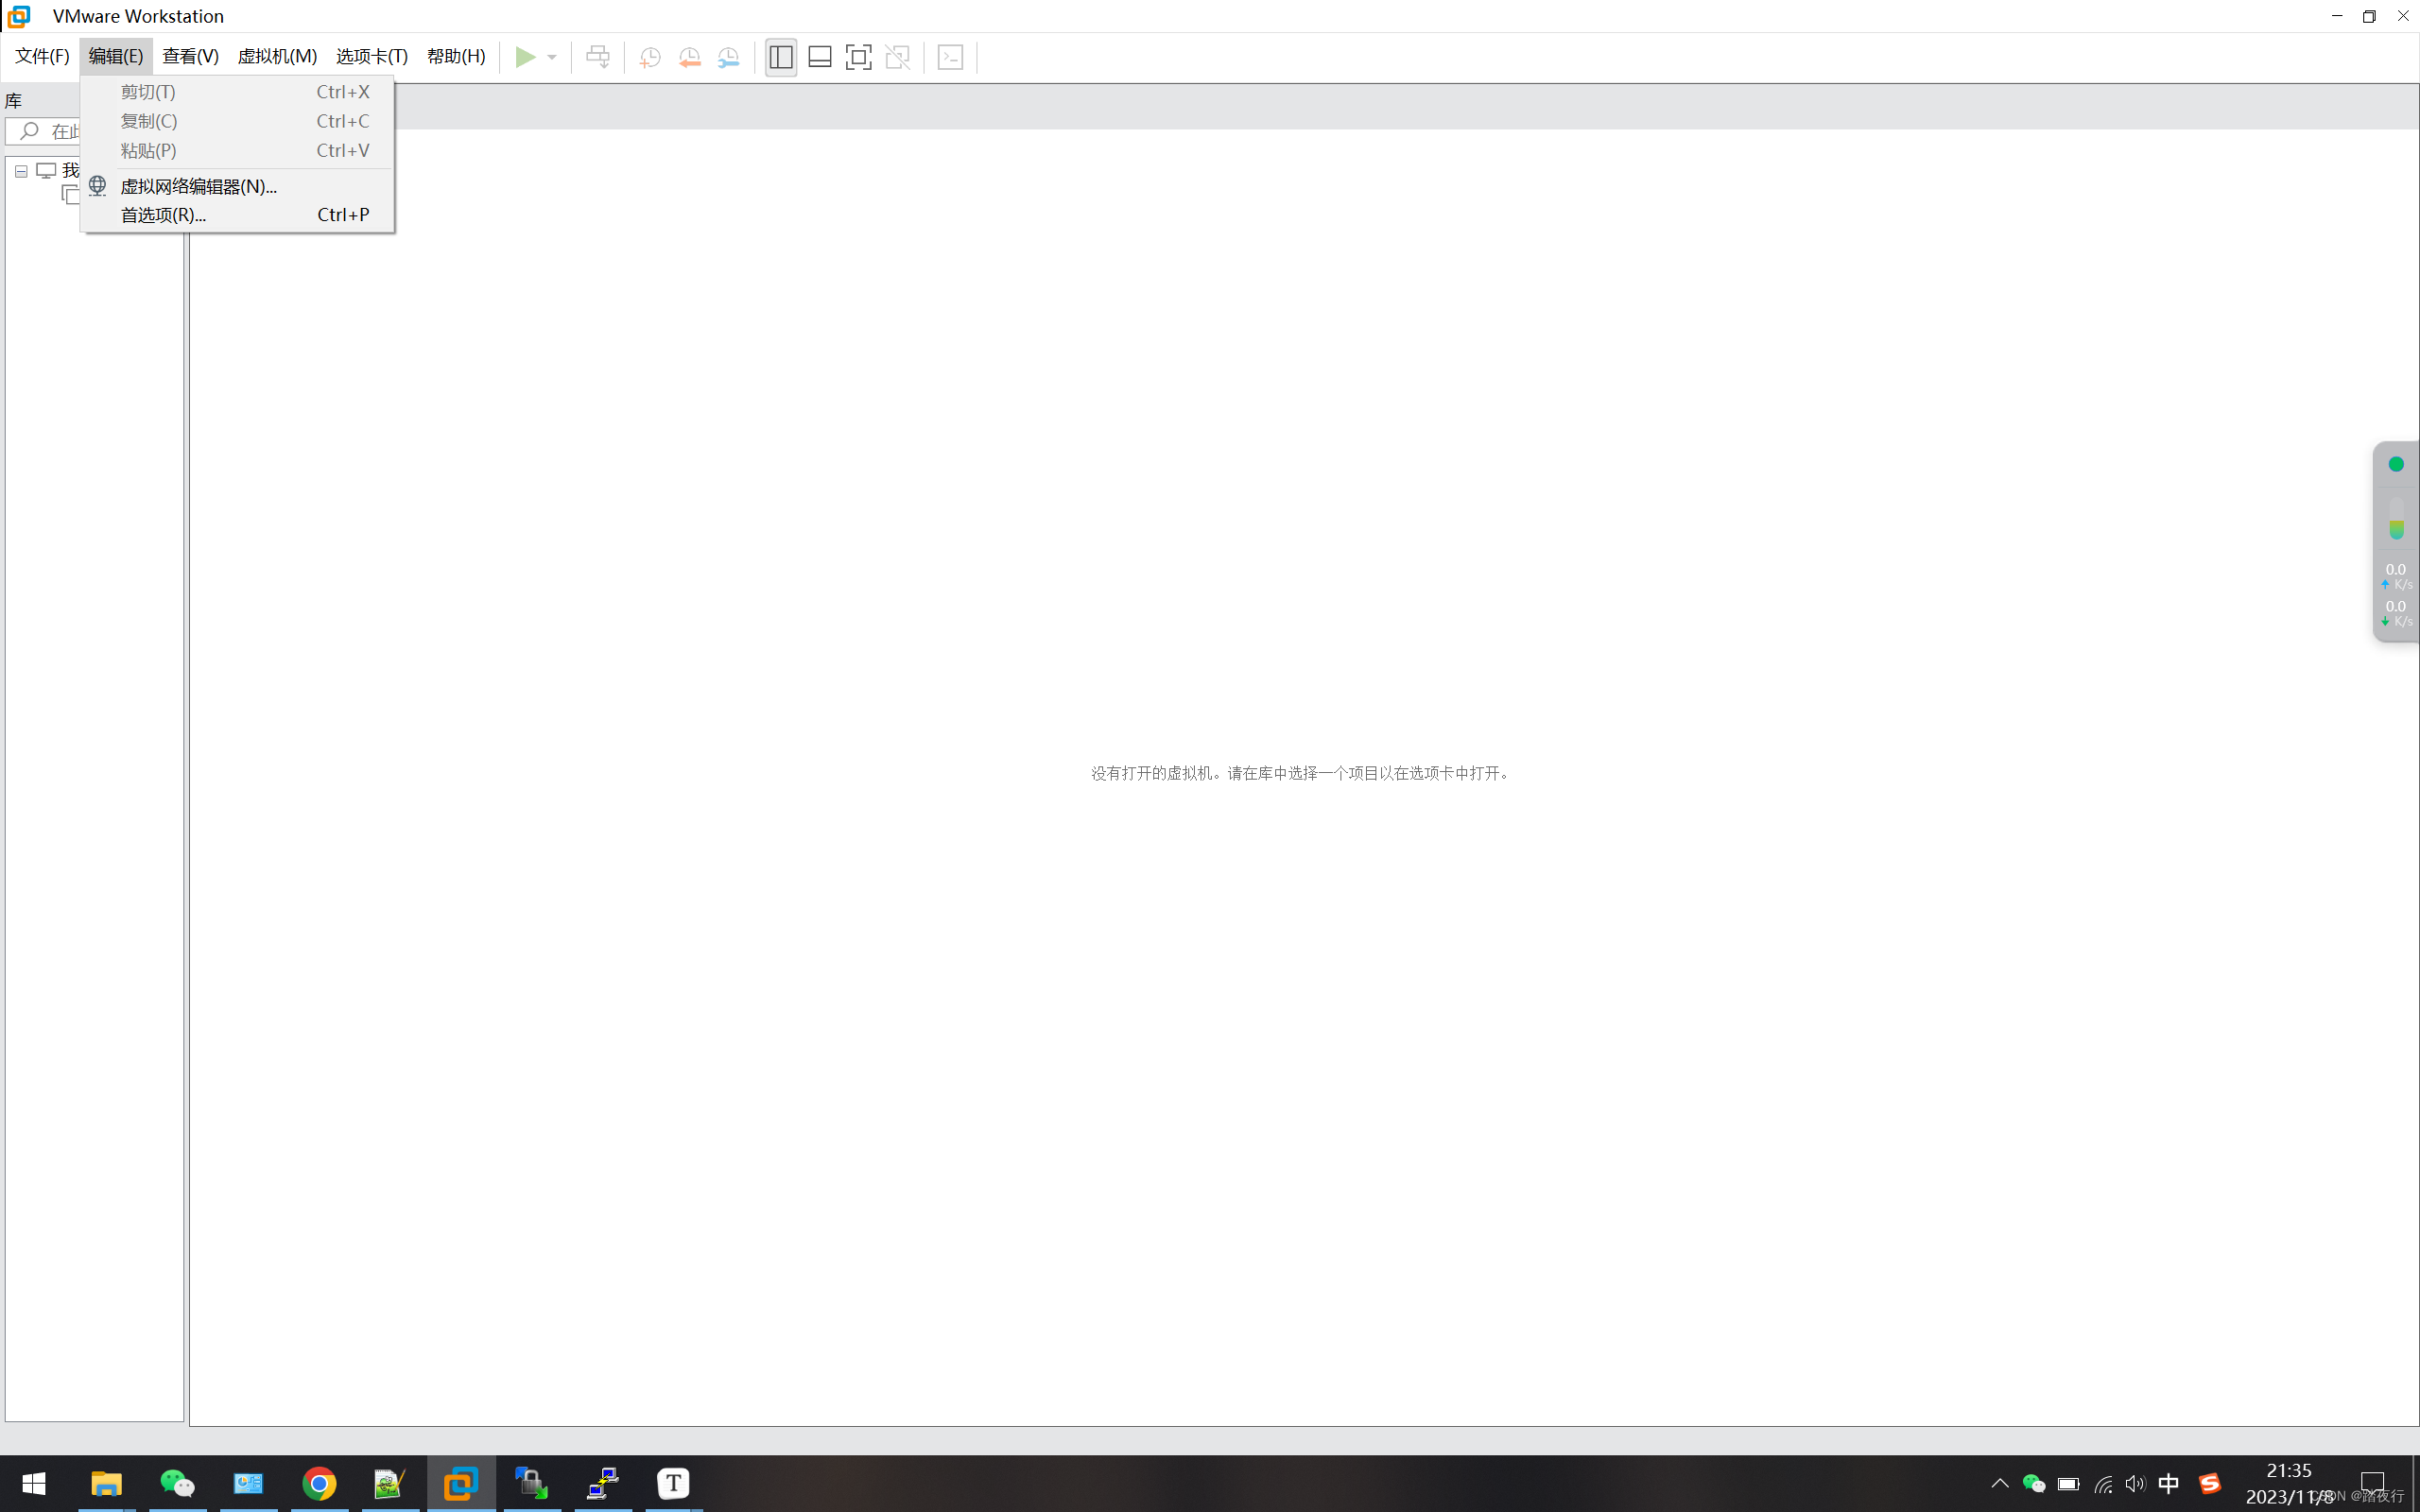Open the 帮助(H) menu

[x=456, y=56]
